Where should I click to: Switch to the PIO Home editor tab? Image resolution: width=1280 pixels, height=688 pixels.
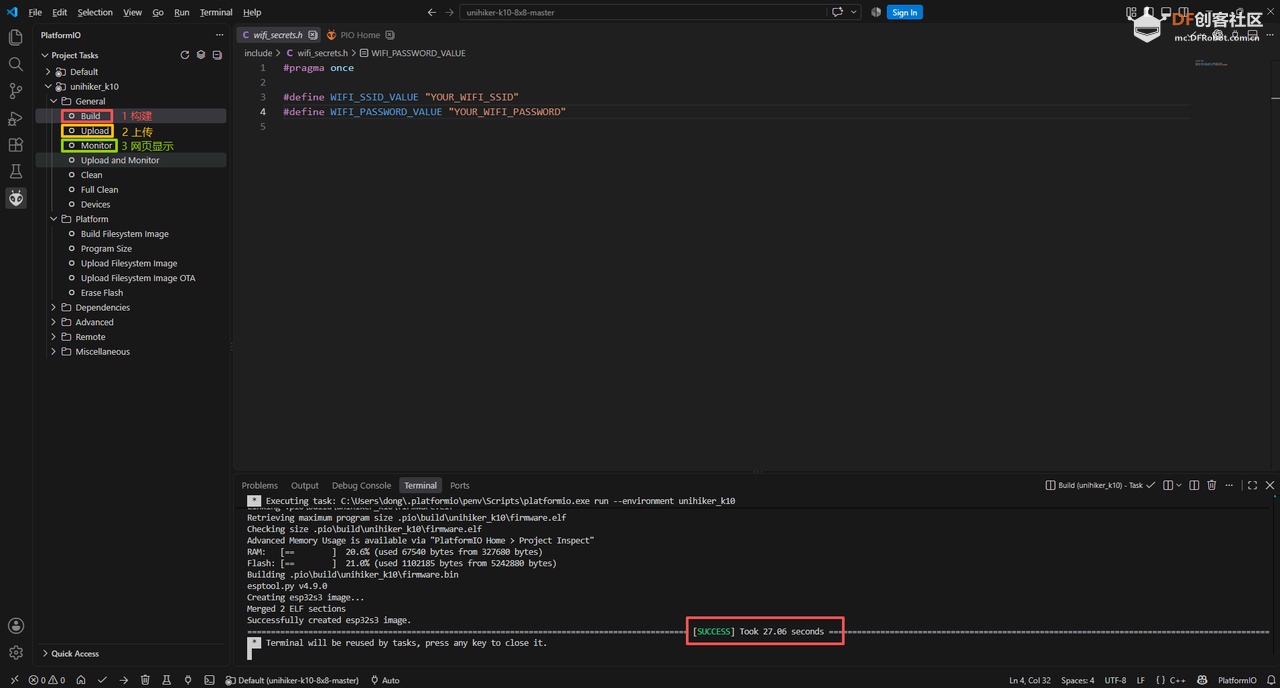point(361,35)
